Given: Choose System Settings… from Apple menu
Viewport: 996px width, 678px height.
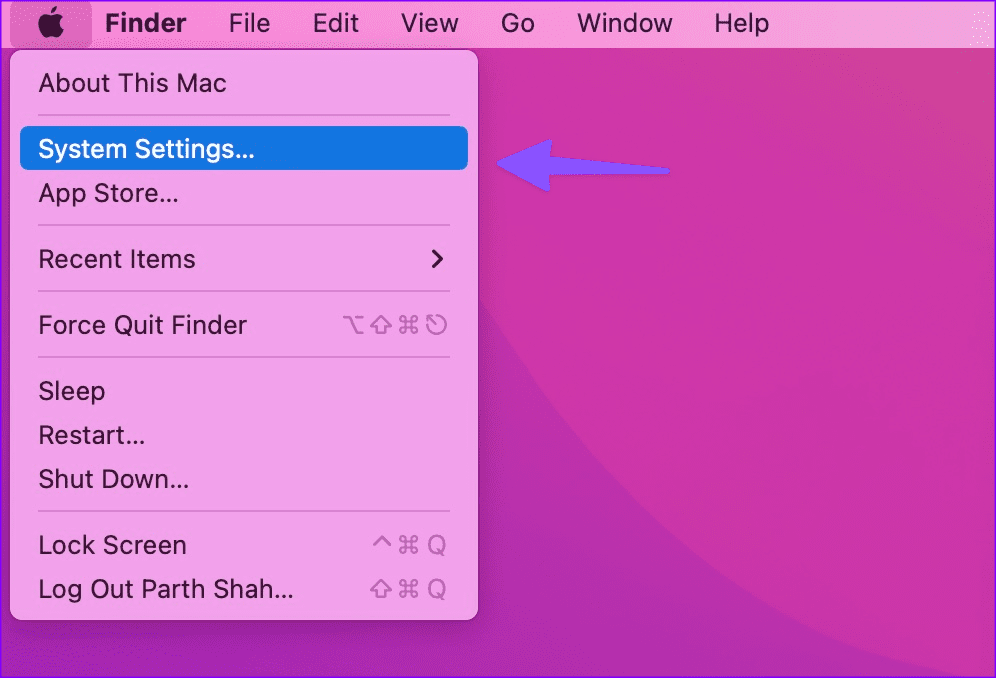Looking at the screenshot, I should pyautogui.click(x=244, y=148).
